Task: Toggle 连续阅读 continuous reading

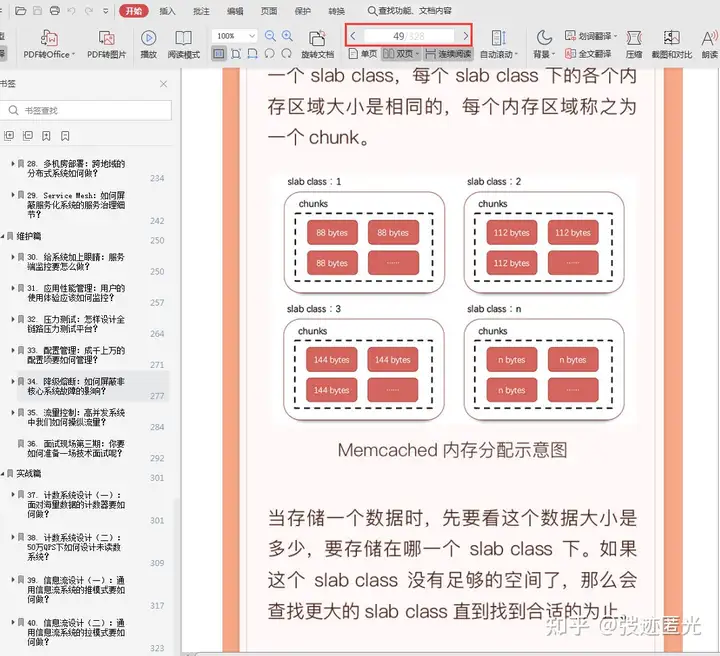Action: click(x=448, y=54)
